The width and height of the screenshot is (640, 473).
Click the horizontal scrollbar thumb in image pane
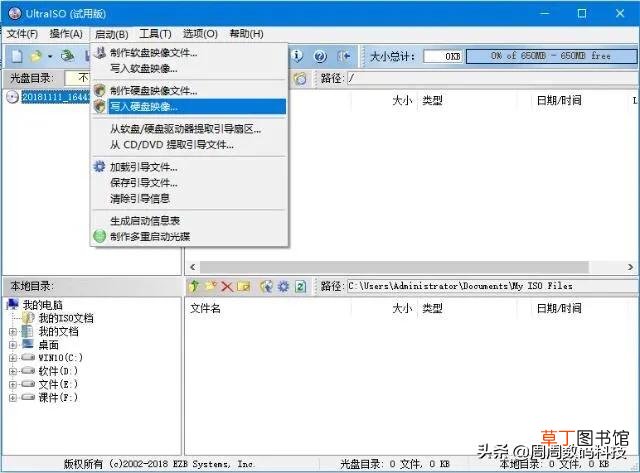394,267
